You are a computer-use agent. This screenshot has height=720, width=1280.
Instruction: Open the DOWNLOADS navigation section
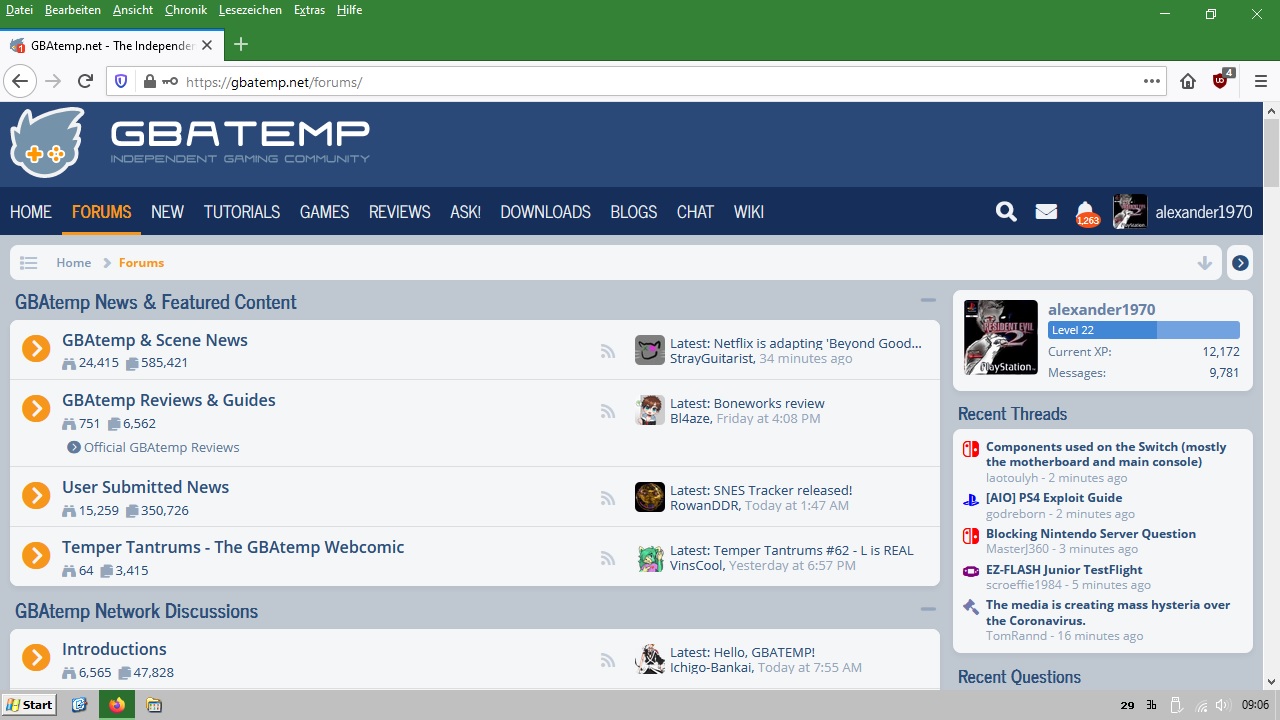click(x=545, y=212)
